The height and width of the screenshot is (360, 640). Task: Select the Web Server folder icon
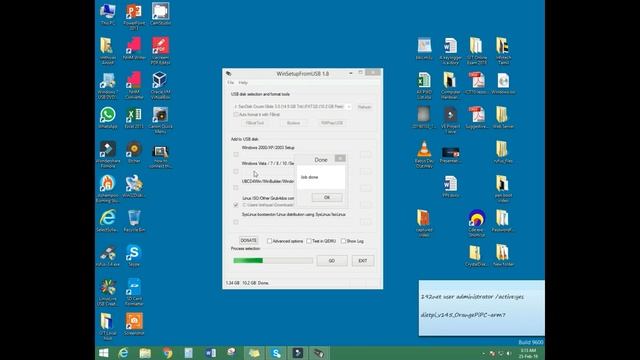pos(503,118)
